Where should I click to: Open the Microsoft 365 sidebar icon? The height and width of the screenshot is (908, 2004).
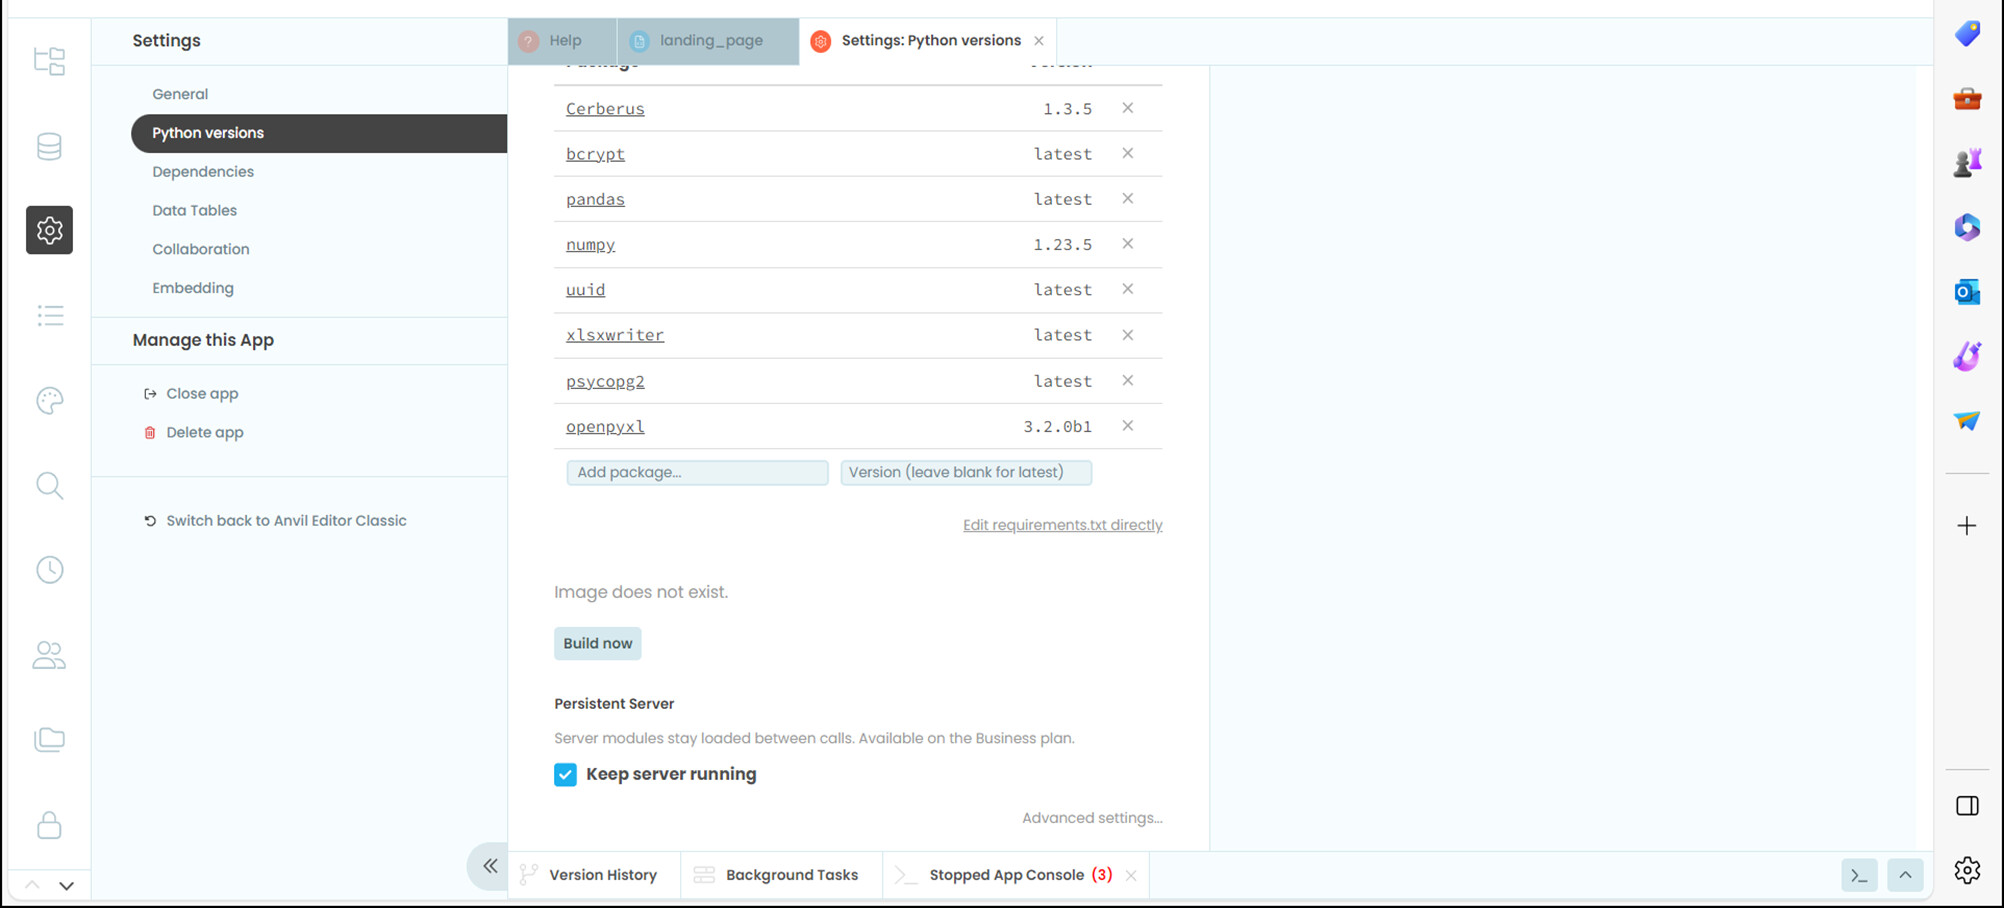tap(1967, 227)
